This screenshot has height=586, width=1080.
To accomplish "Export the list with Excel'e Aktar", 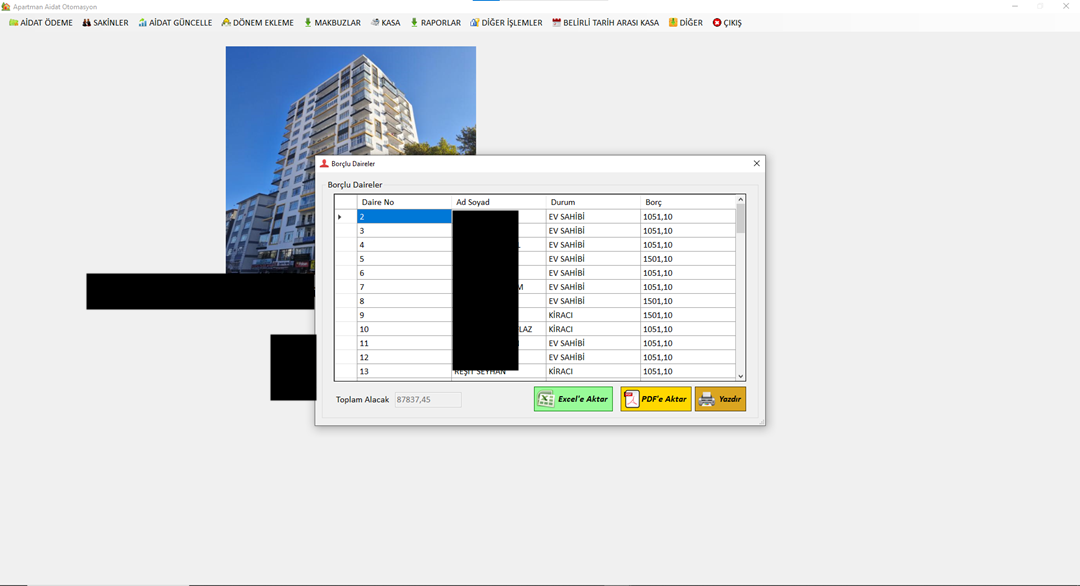I will coord(573,399).
